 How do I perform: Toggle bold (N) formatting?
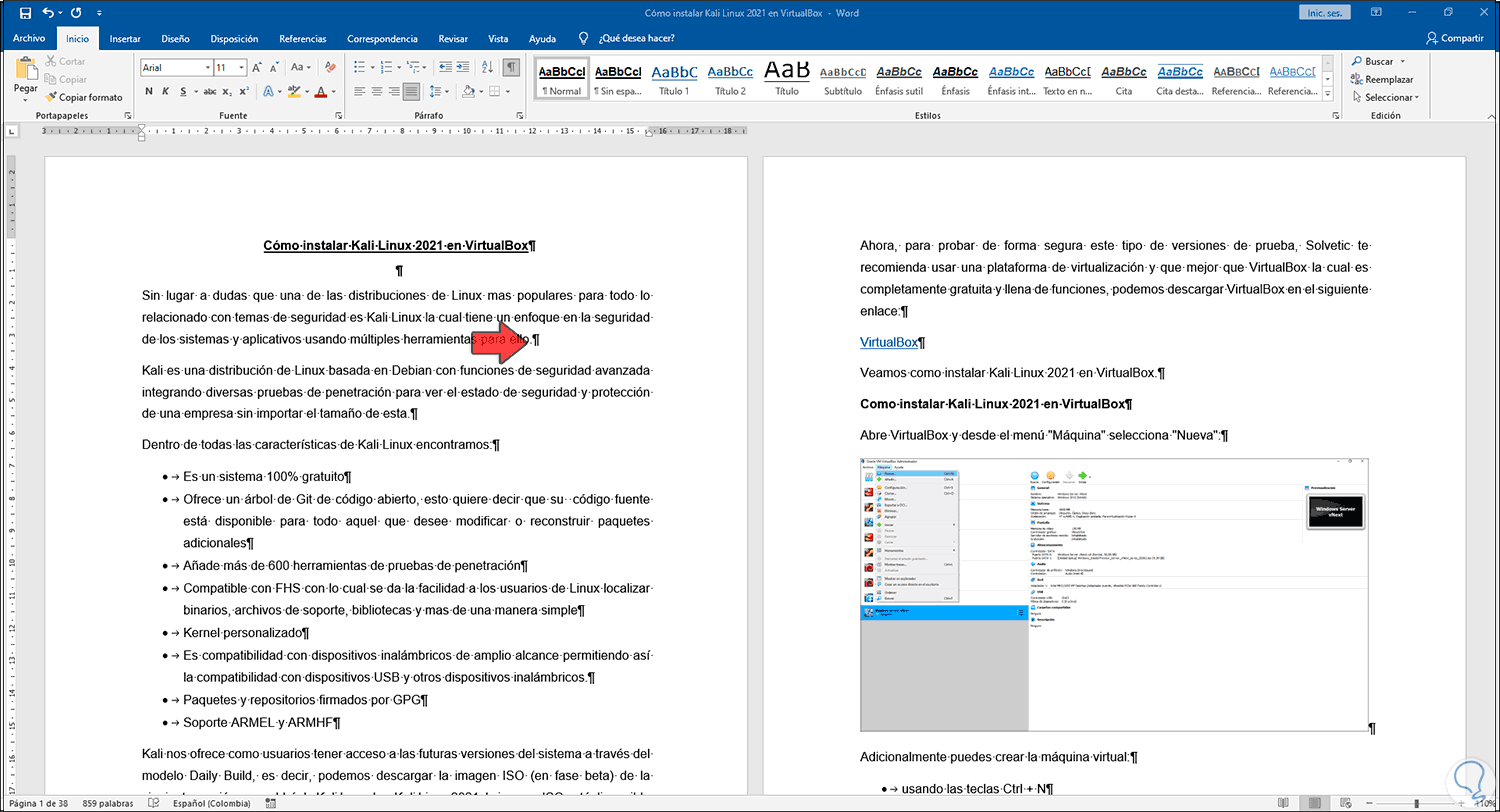click(148, 91)
